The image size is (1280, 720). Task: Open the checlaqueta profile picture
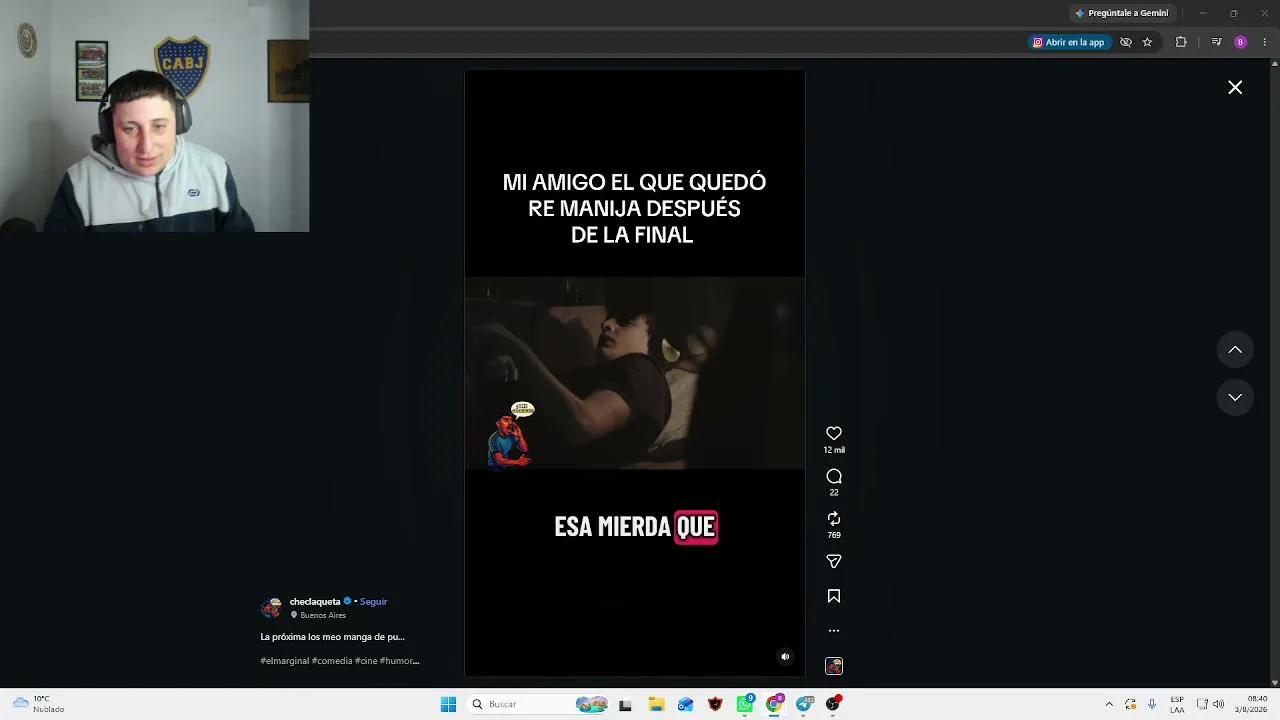[271, 608]
